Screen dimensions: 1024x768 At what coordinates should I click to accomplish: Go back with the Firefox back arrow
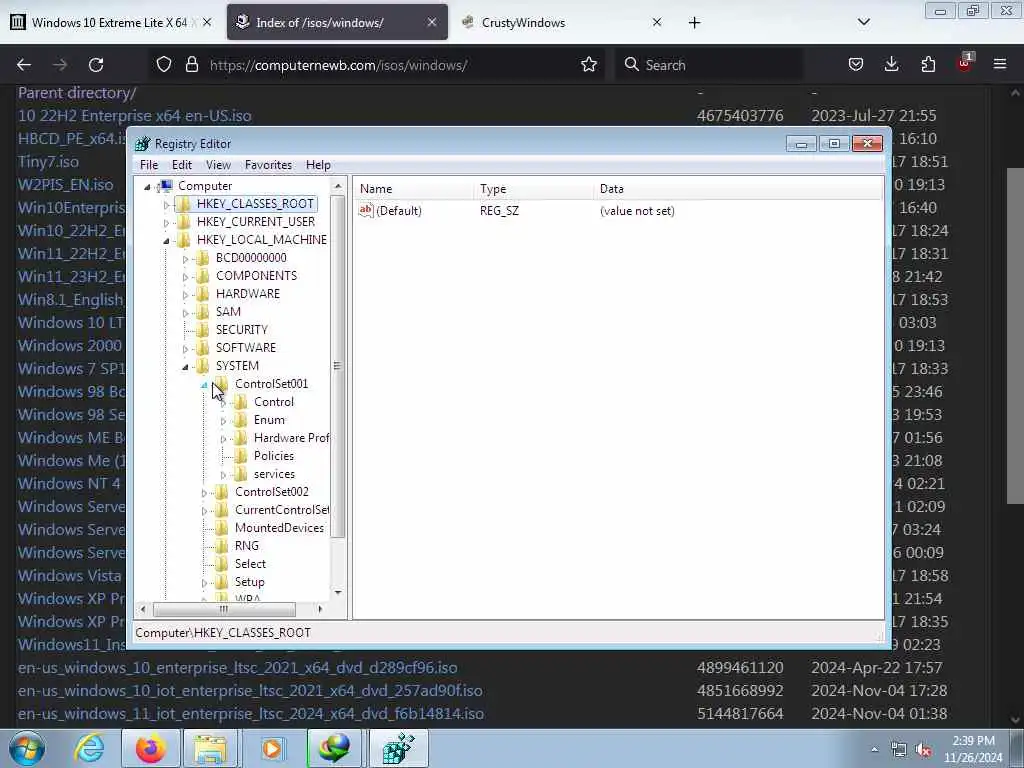(24, 65)
